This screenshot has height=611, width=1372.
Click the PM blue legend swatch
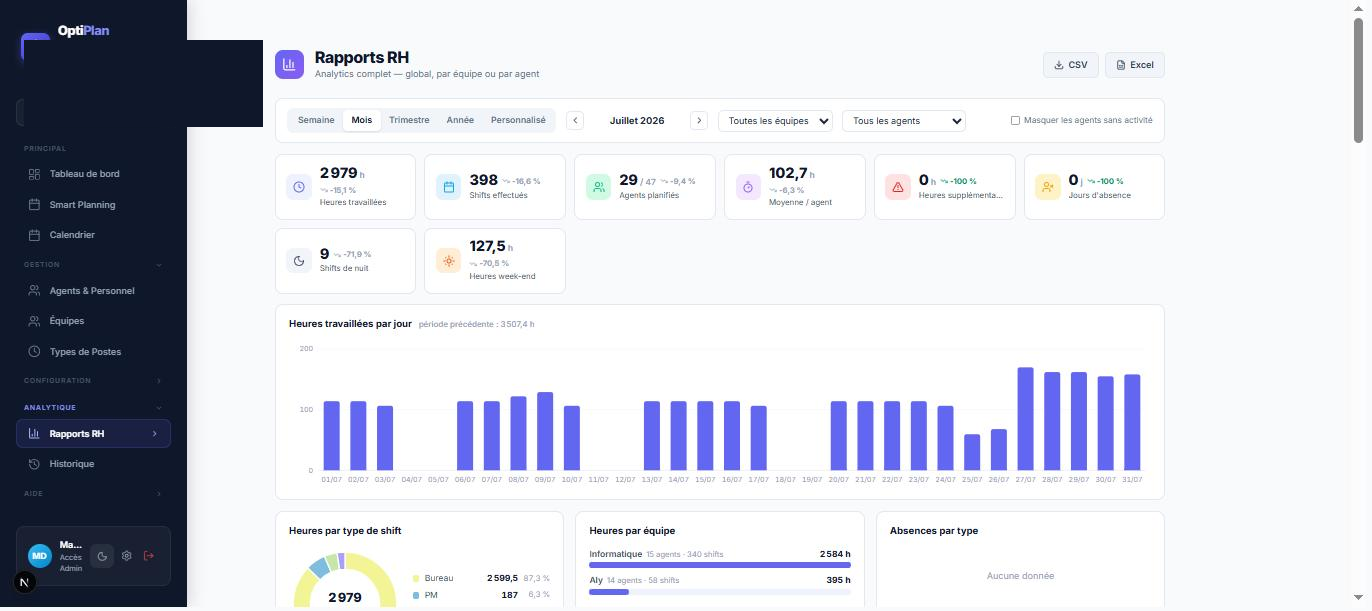[416, 596]
